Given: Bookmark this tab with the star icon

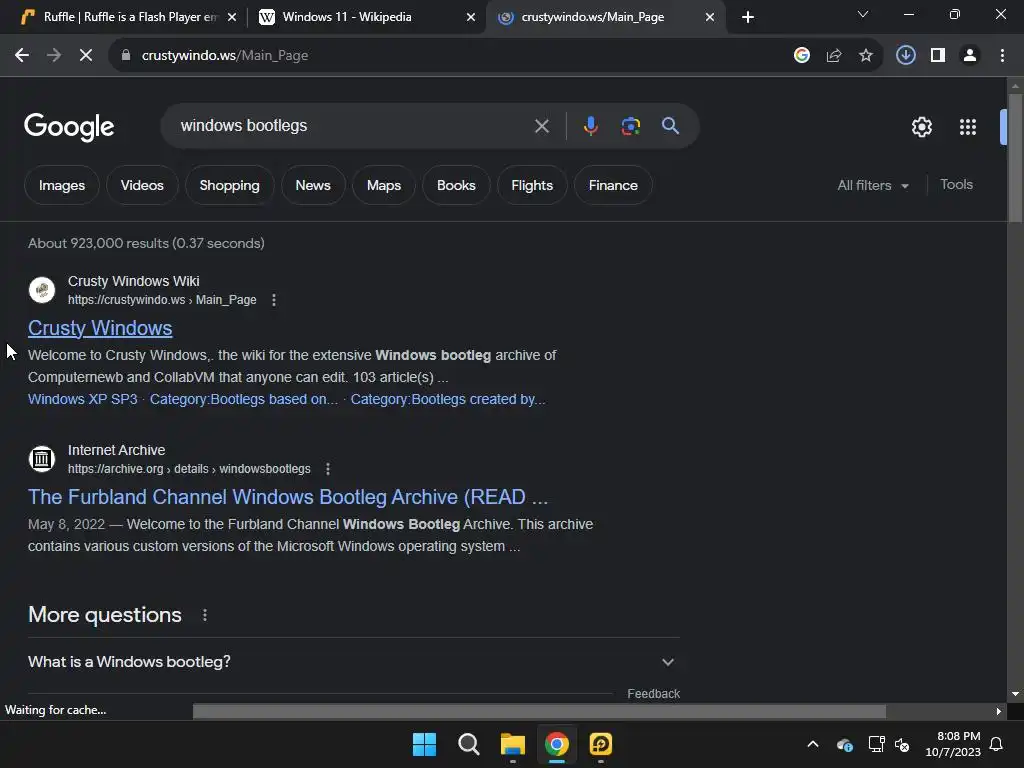Looking at the screenshot, I should (x=865, y=56).
